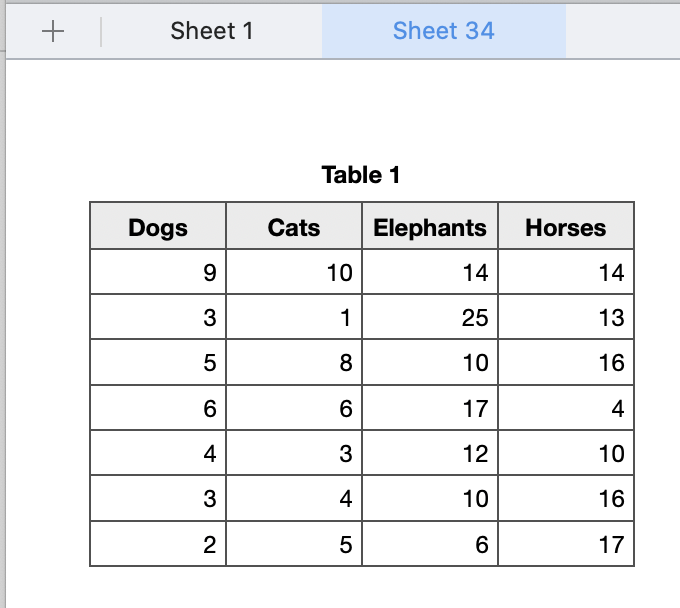Select the Elephants cell with value 17
The image size is (680, 608).
(x=430, y=408)
